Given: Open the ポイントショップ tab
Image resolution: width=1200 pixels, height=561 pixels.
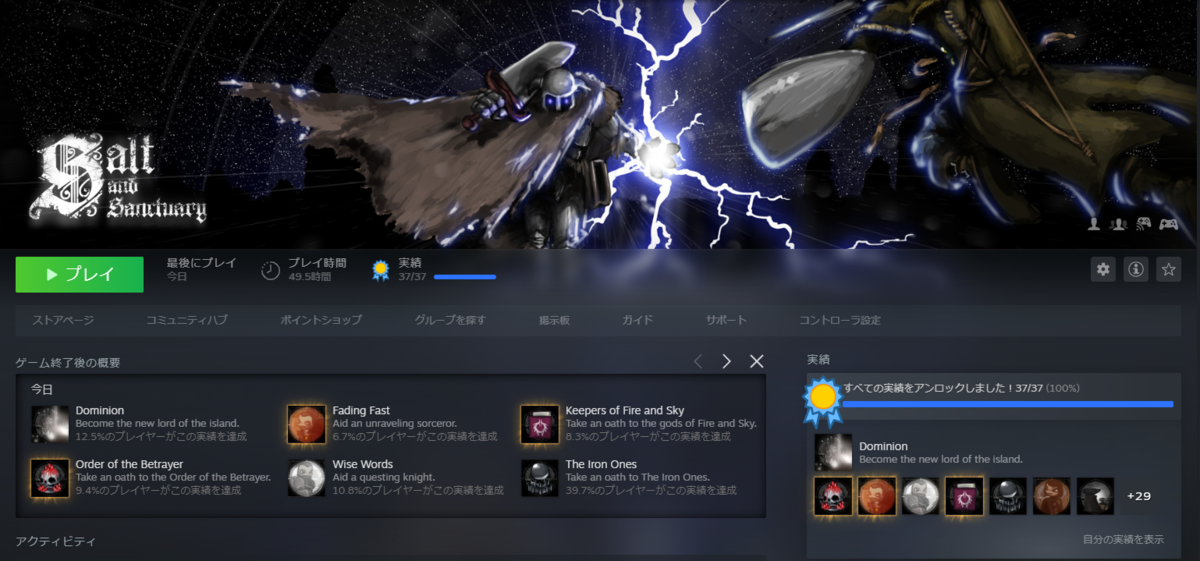Looking at the screenshot, I should 321,320.
